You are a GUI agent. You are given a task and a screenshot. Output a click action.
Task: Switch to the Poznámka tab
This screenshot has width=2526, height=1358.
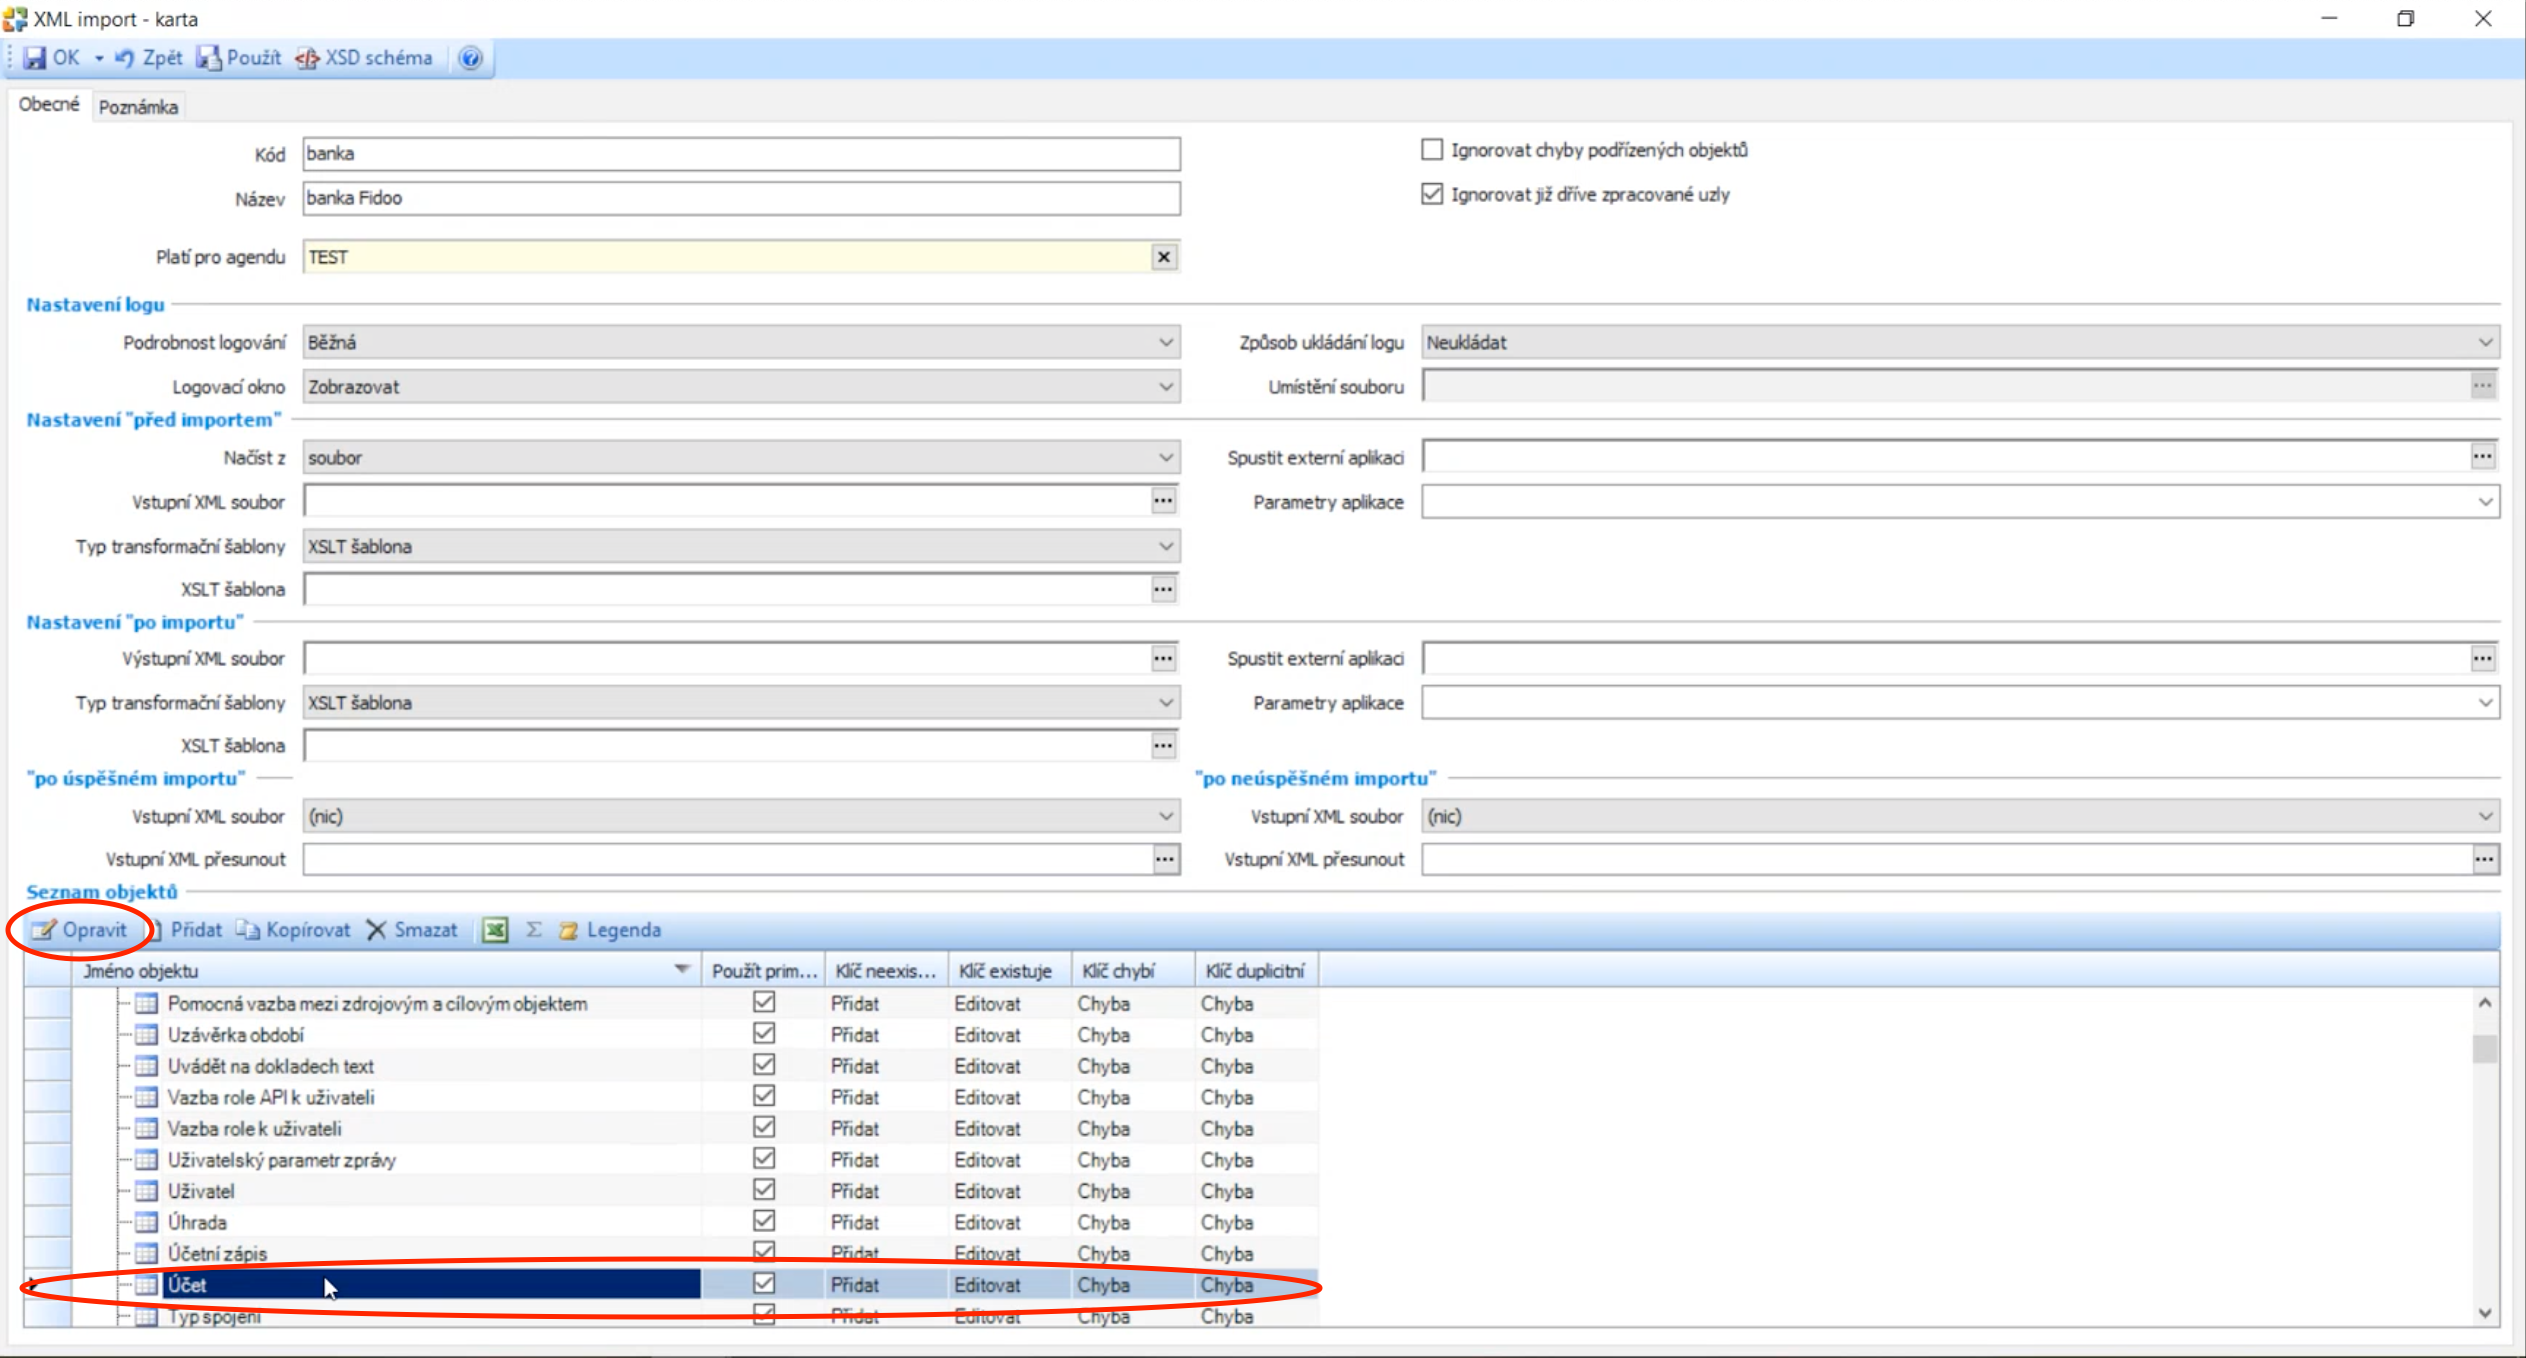point(138,107)
